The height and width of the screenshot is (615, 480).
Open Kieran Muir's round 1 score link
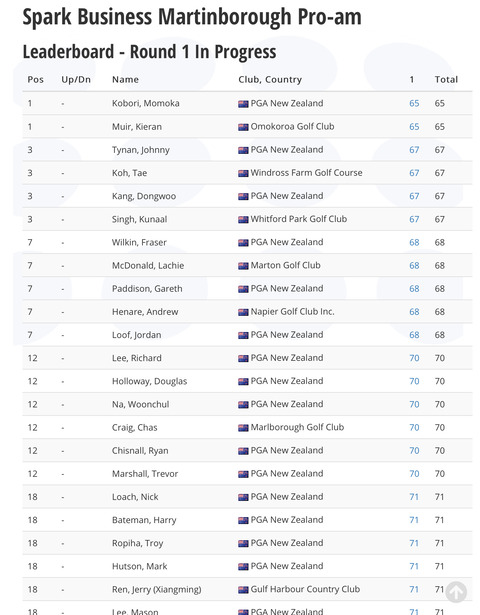click(x=414, y=127)
